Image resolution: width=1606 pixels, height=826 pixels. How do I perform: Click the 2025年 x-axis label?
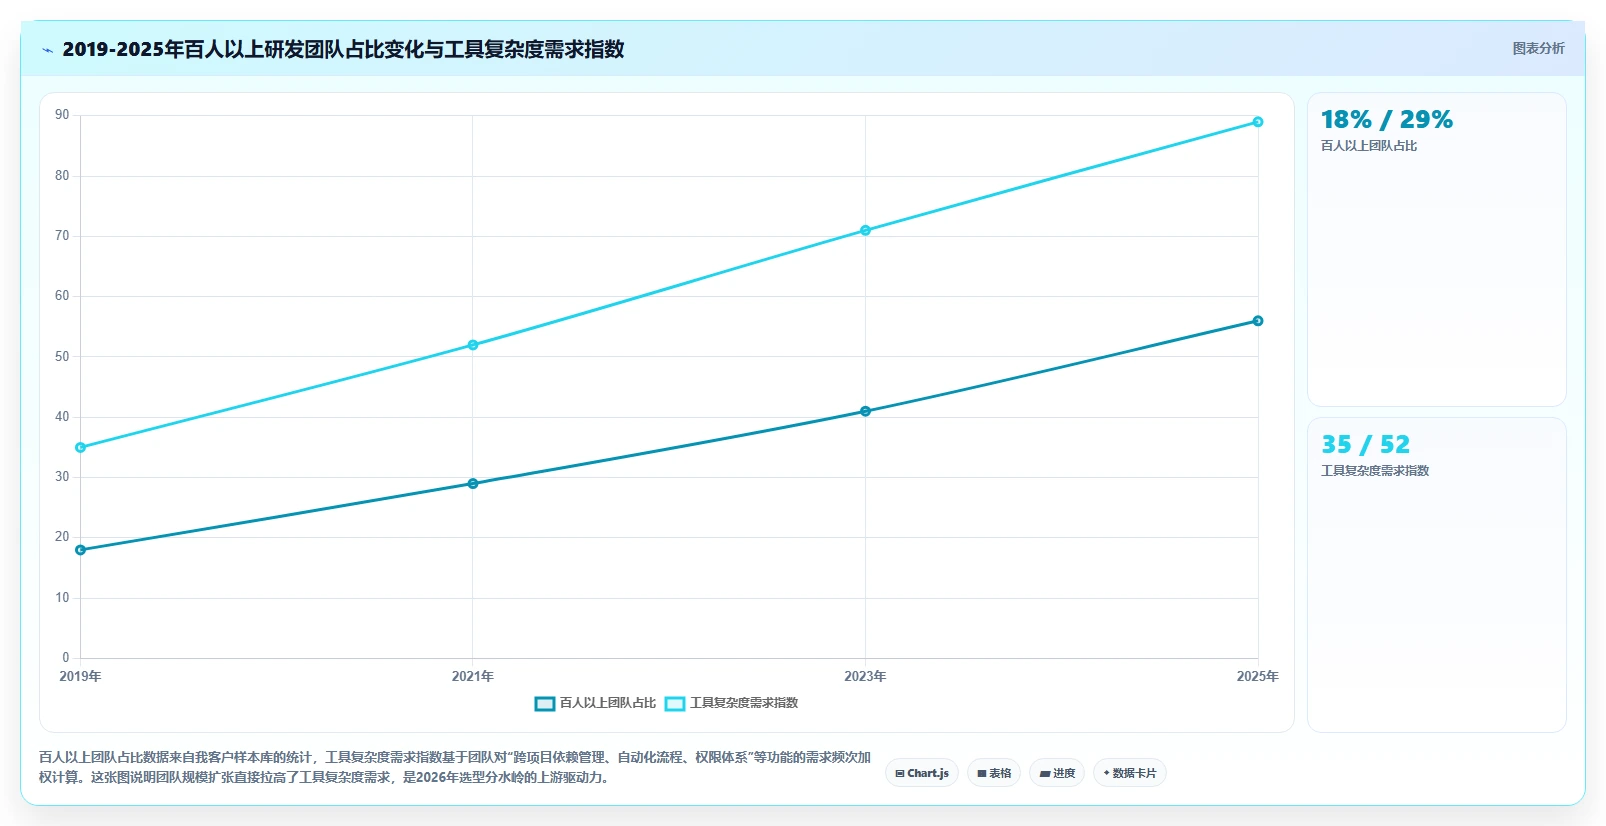(1257, 677)
